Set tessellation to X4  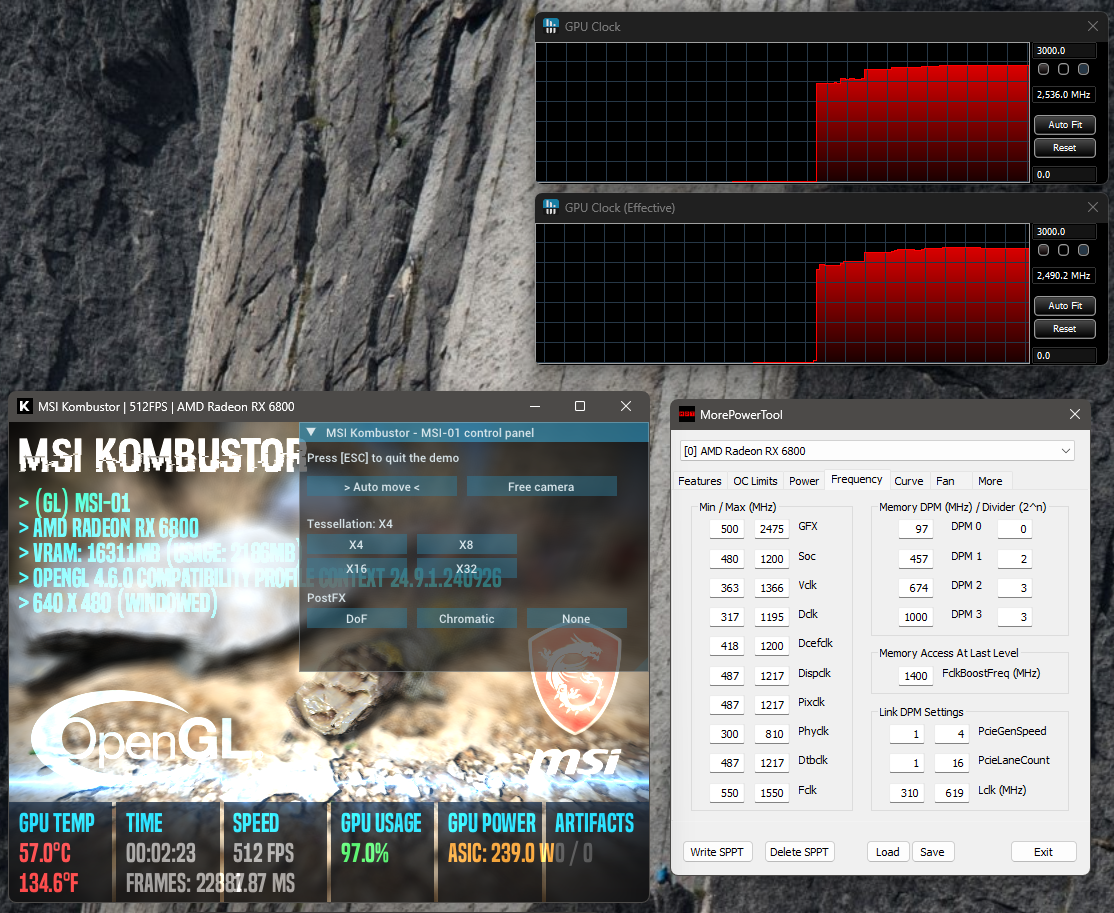tap(357, 545)
